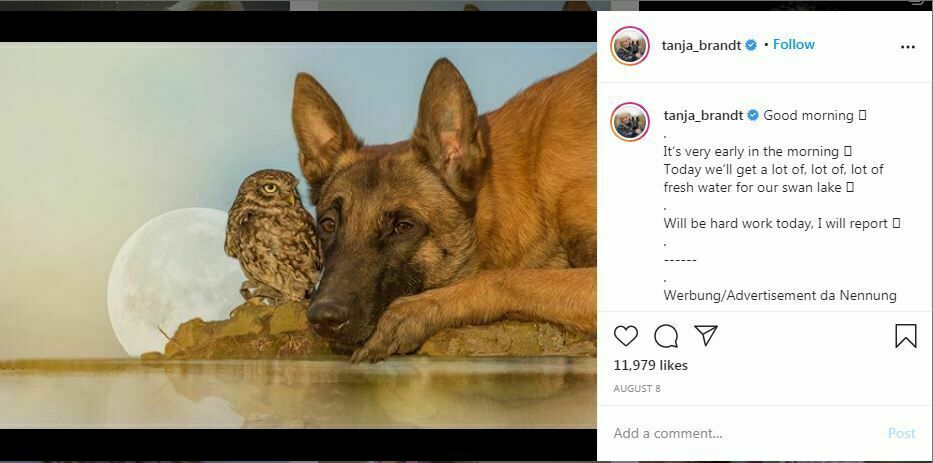
Task: Click the profile avatar beside the caption
Action: (x=630, y=121)
